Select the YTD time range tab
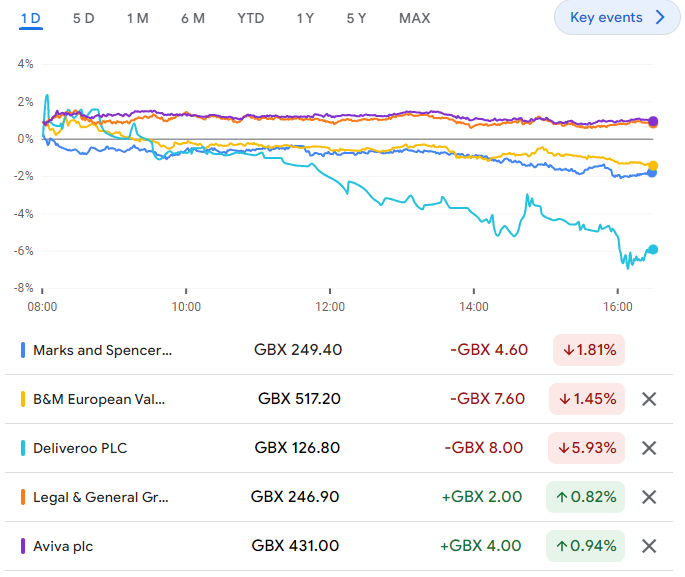 coord(251,18)
